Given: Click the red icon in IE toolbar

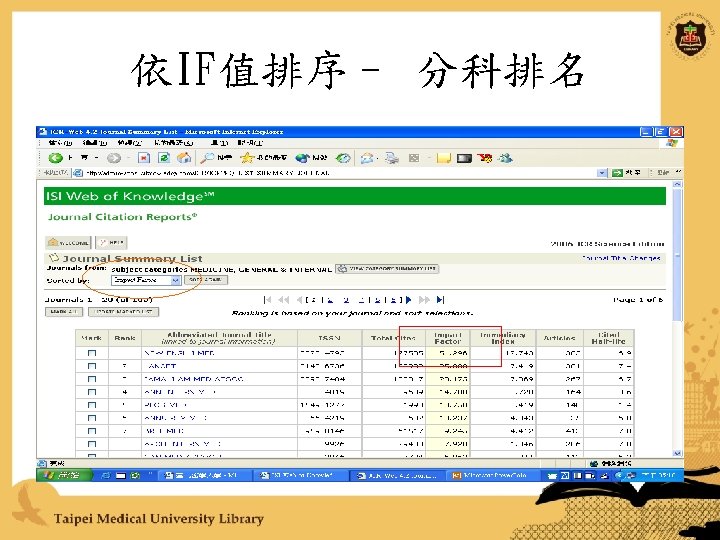Looking at the screenshot, I should 484,158.
